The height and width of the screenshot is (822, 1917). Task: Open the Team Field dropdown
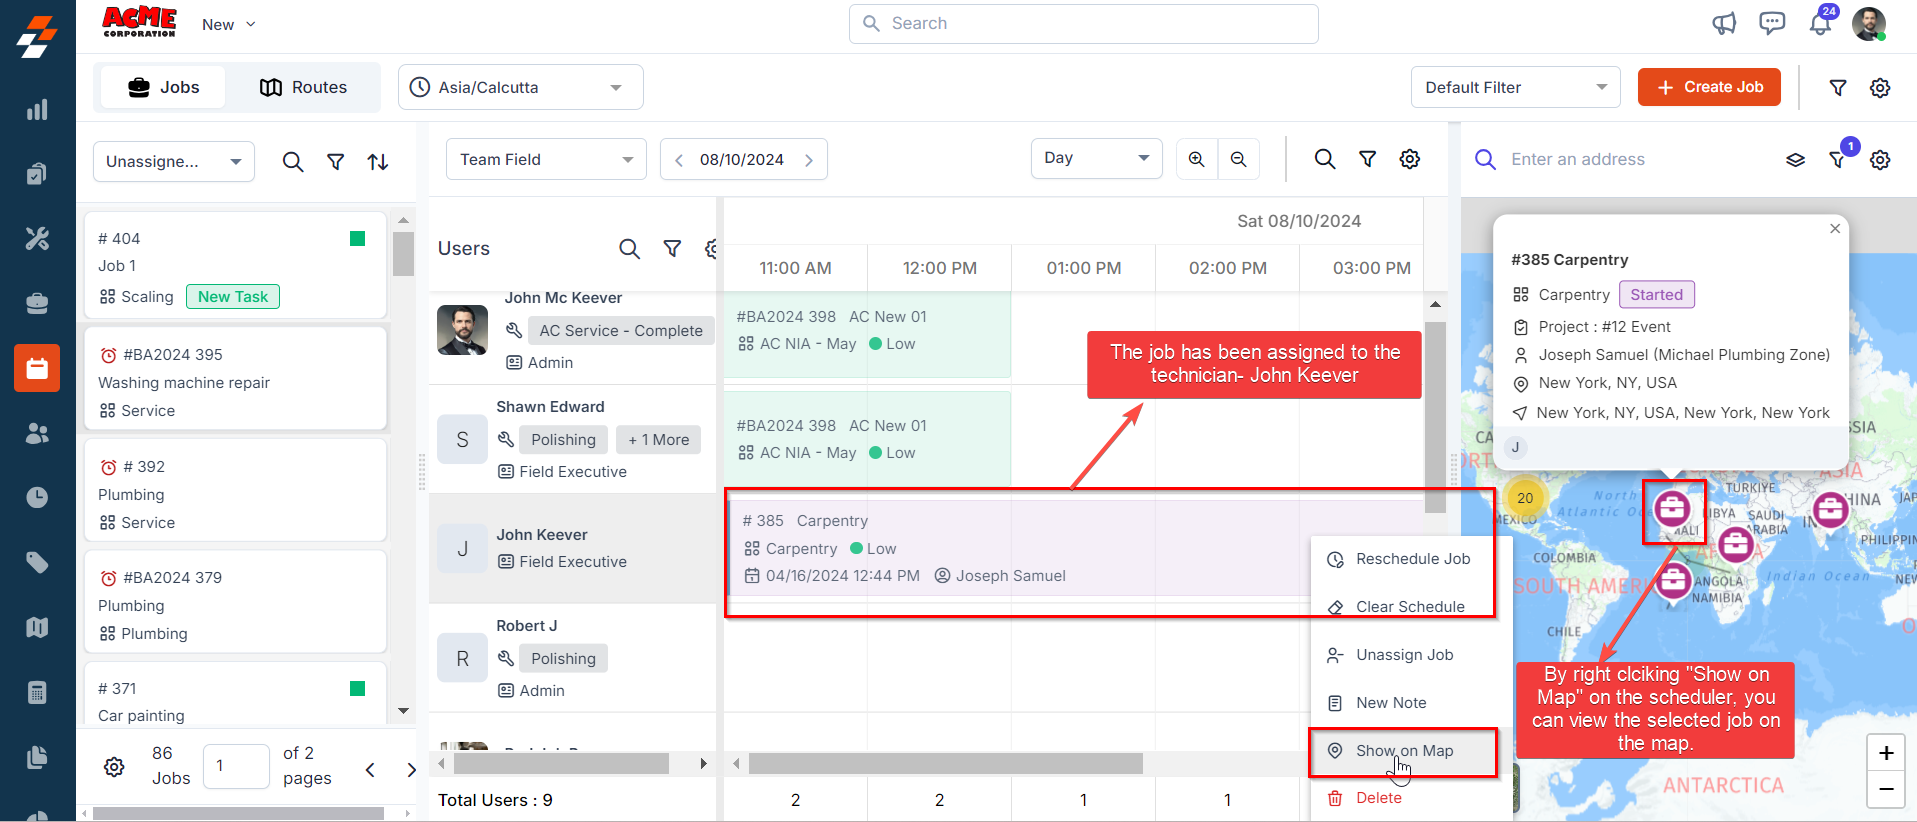point(546,159)
